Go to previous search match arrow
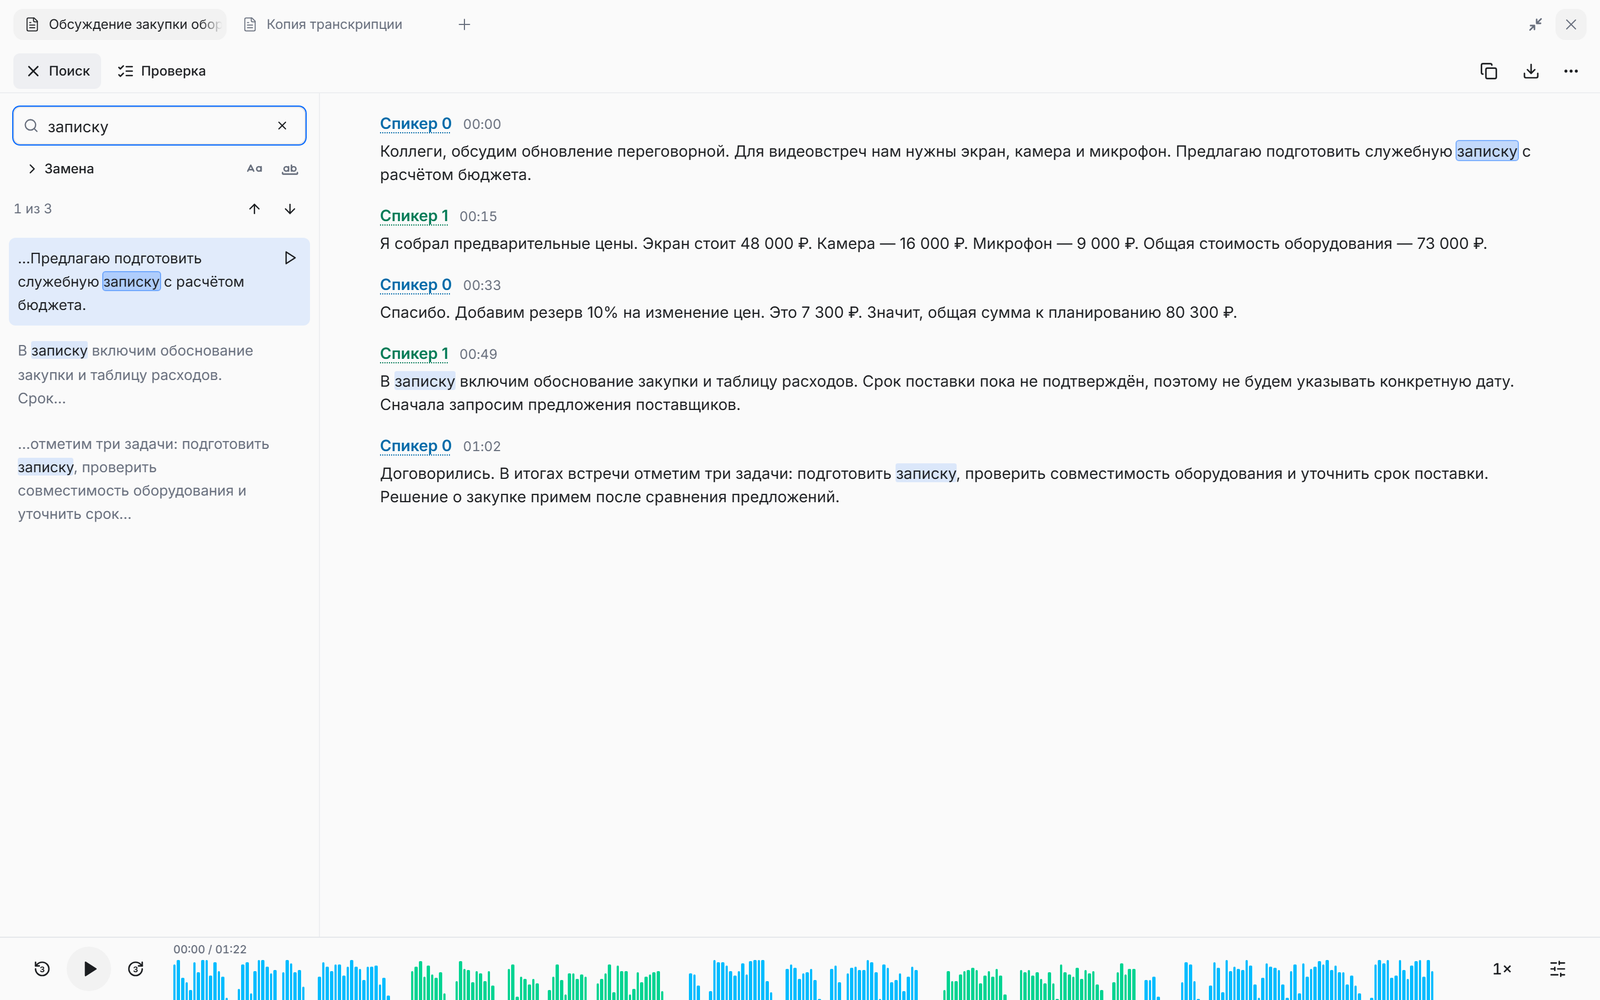The height and width of the screenshot is (1000, 1600). click(254, 209)
